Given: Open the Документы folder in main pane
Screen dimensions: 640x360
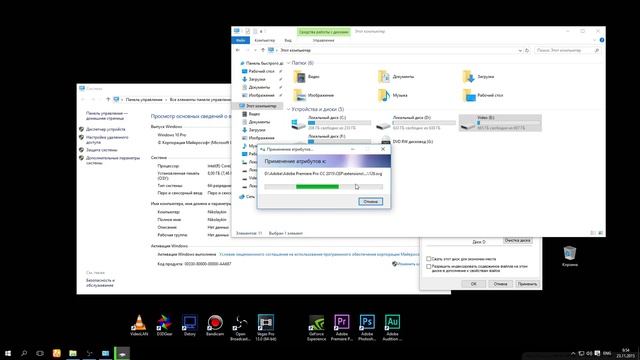Looking at the screenshot, I should click(x=396, y=76).
